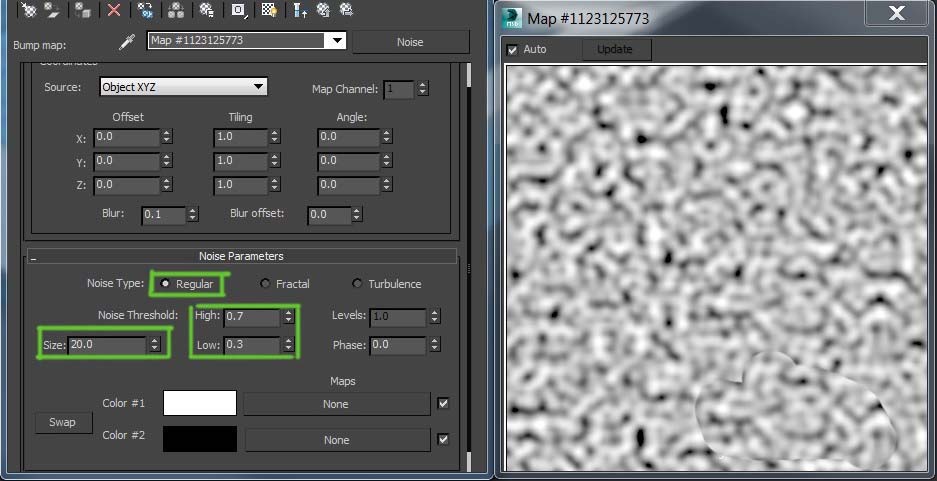The width and height of the screenshot is (937, 481).
Task: Toggle Show Shaded Material in Viewport
Action: point(268,10)
